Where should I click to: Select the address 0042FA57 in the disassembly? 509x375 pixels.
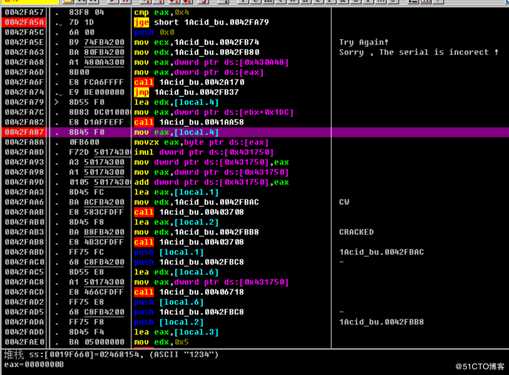point(24,12)
